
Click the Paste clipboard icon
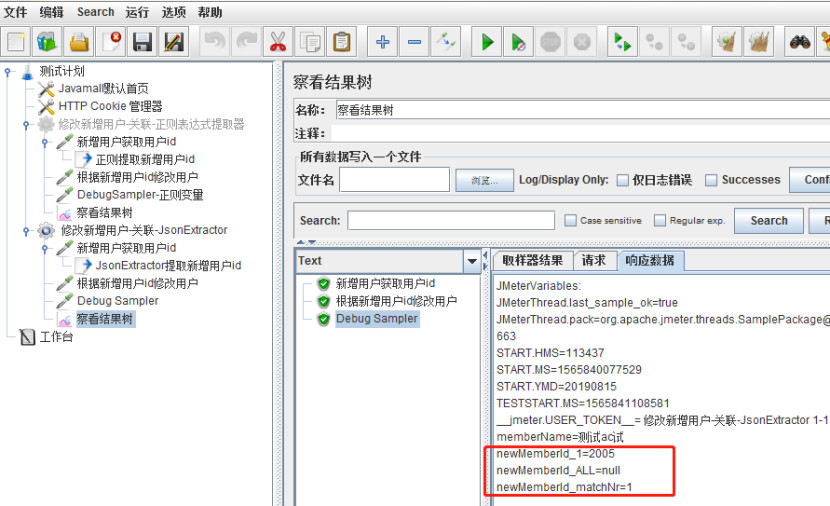[341, 41]
